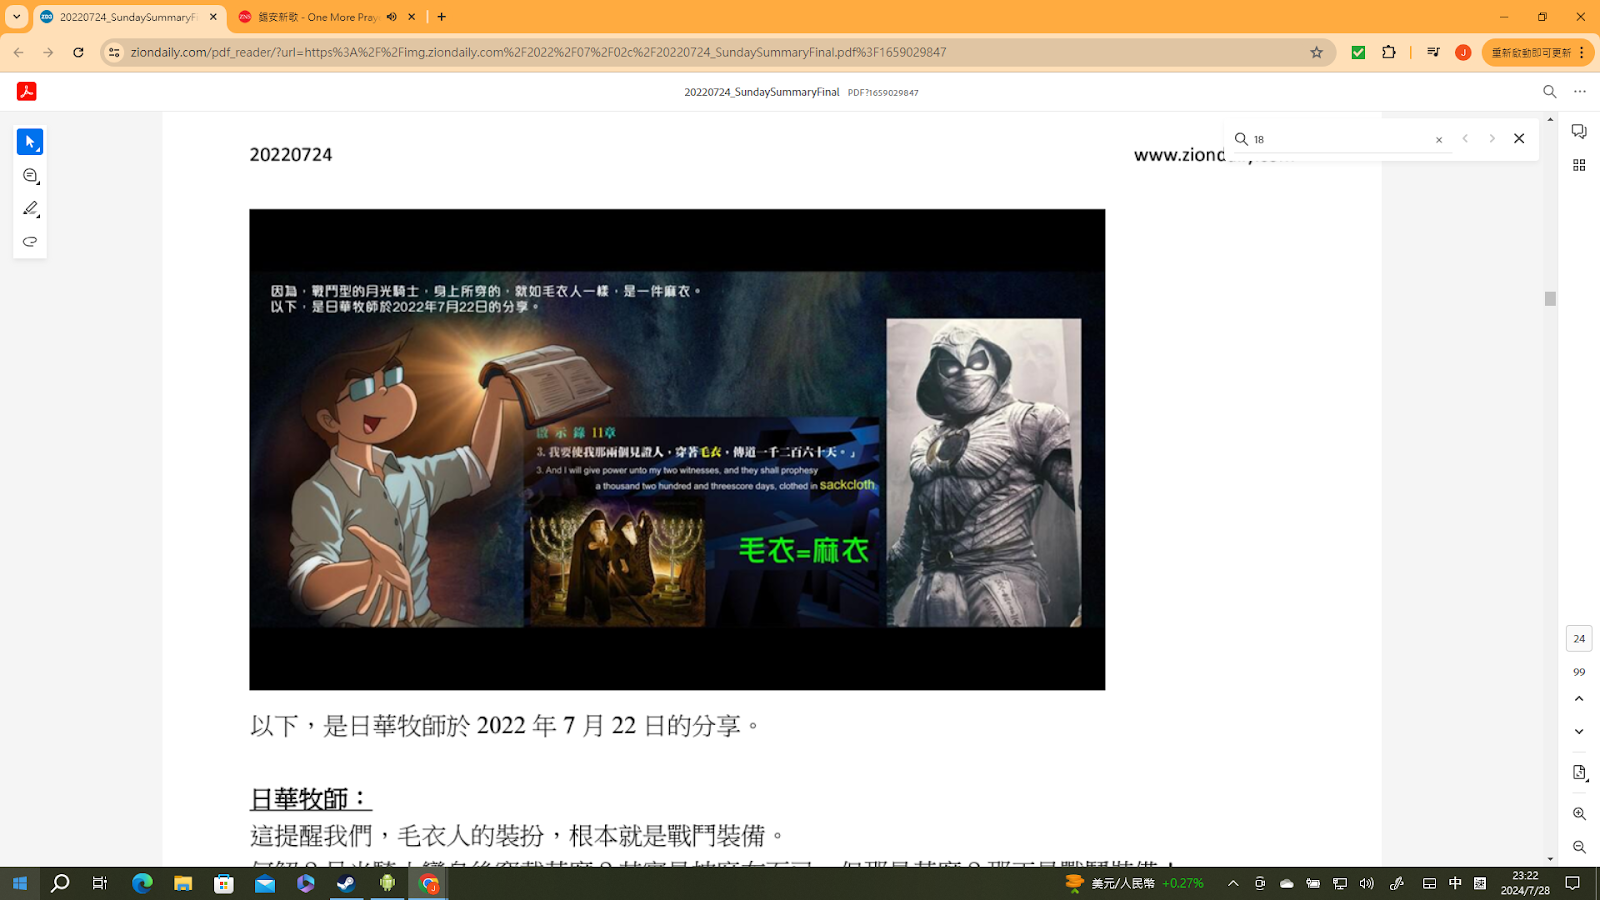This screenshot has height=900, width=1600.
Task: Open the PDF viewer more options menu
Action: pos(1580,91)
